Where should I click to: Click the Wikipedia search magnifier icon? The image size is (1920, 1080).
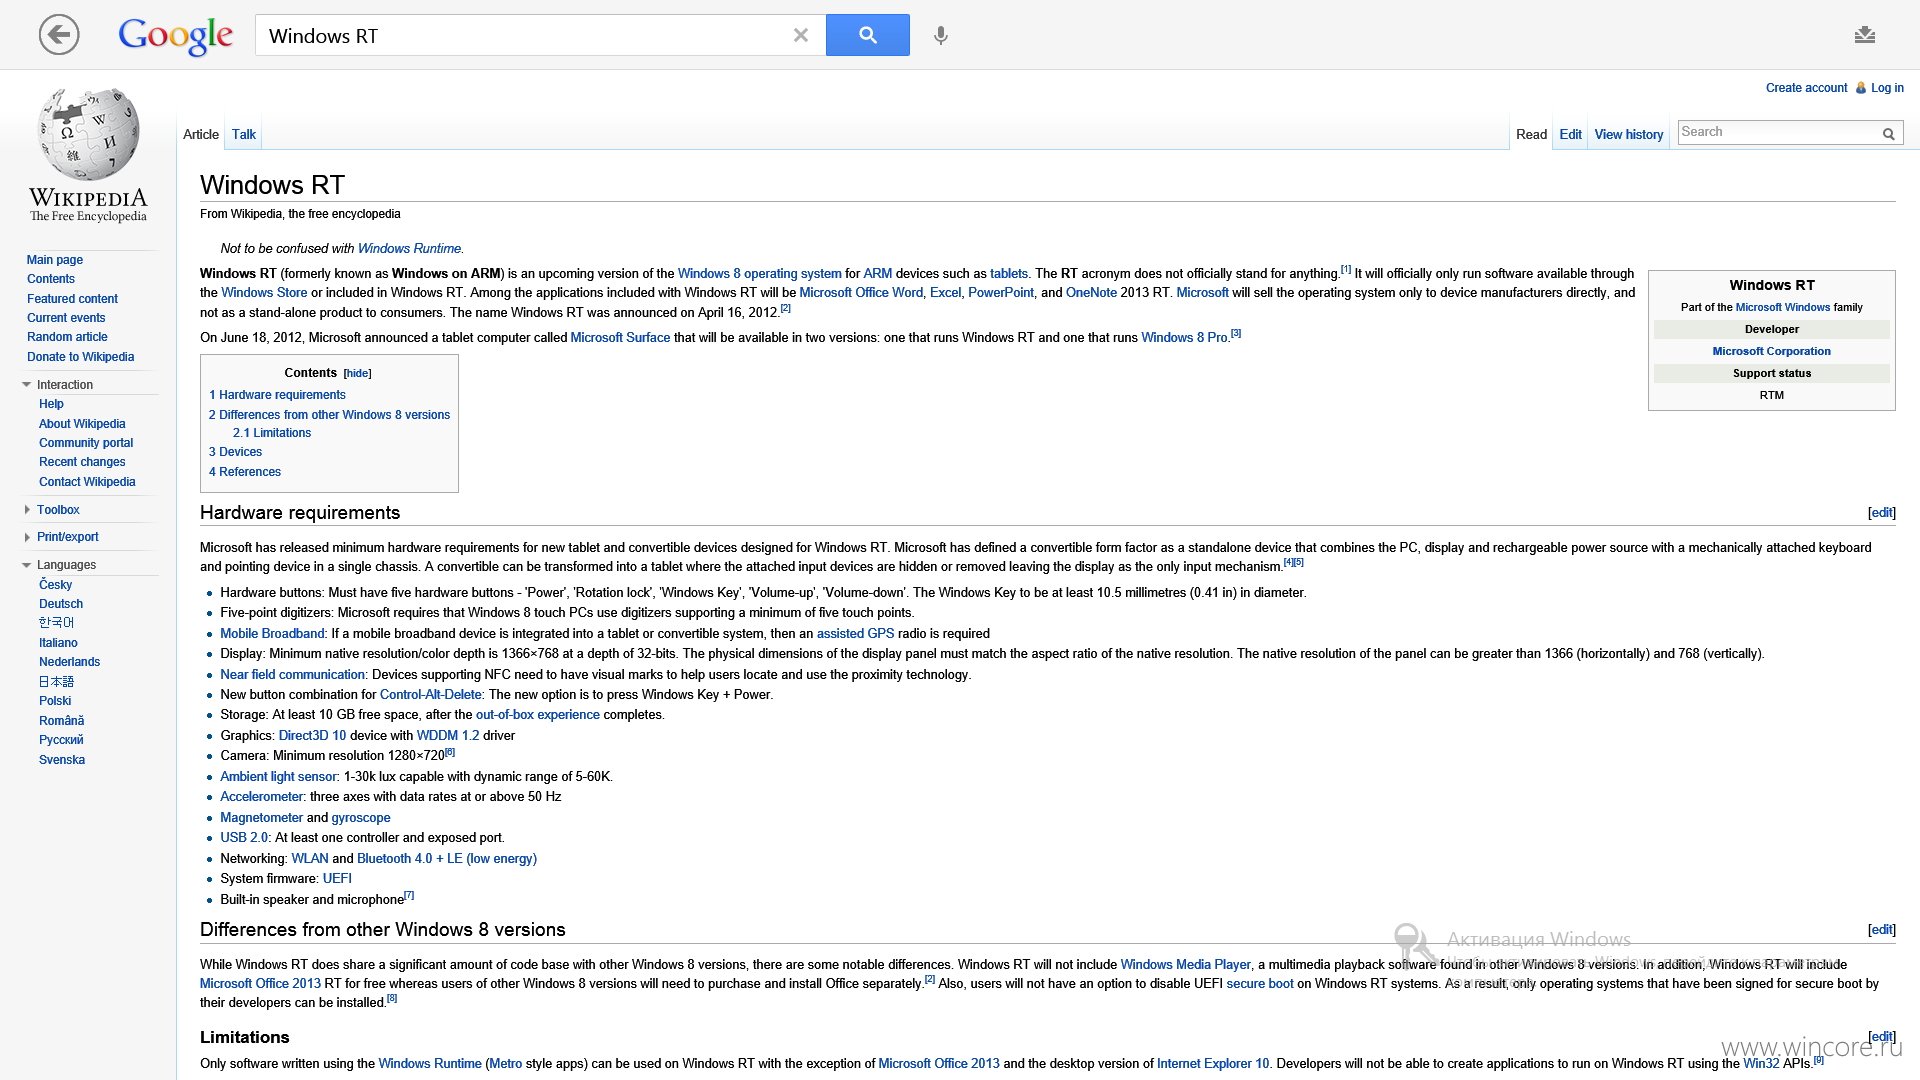(x=1888, y=133)
